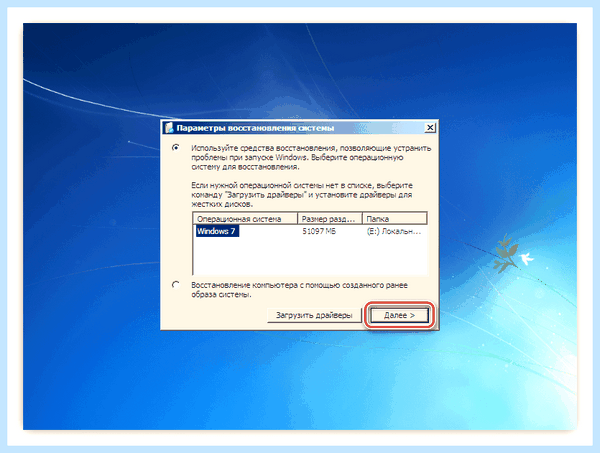Click the (E:) Локальн... folder cell
This screenshot has height=453, width=600.
pyautogui.click(x=394, y=231)
